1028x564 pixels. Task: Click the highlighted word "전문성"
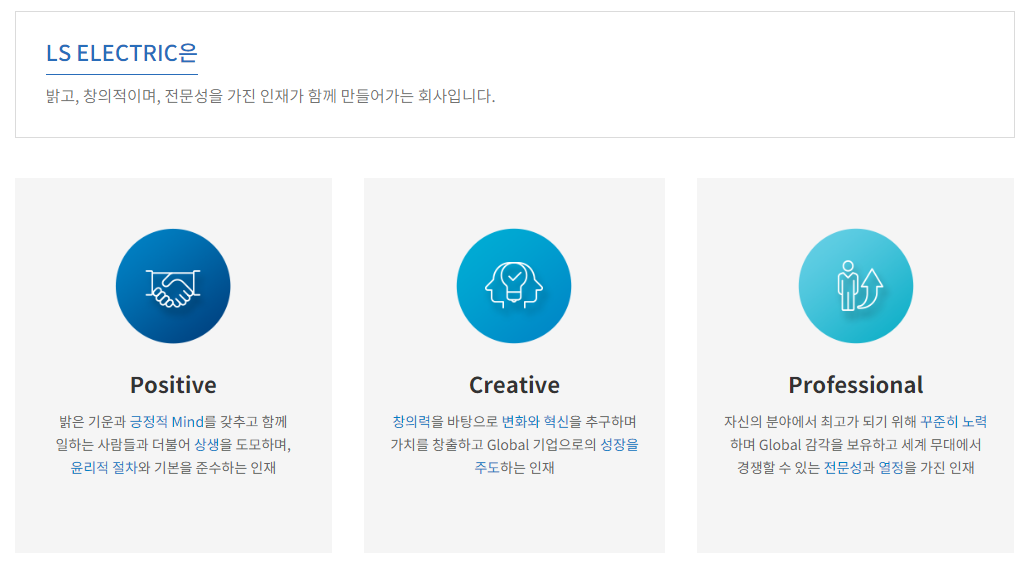(842, 468)
